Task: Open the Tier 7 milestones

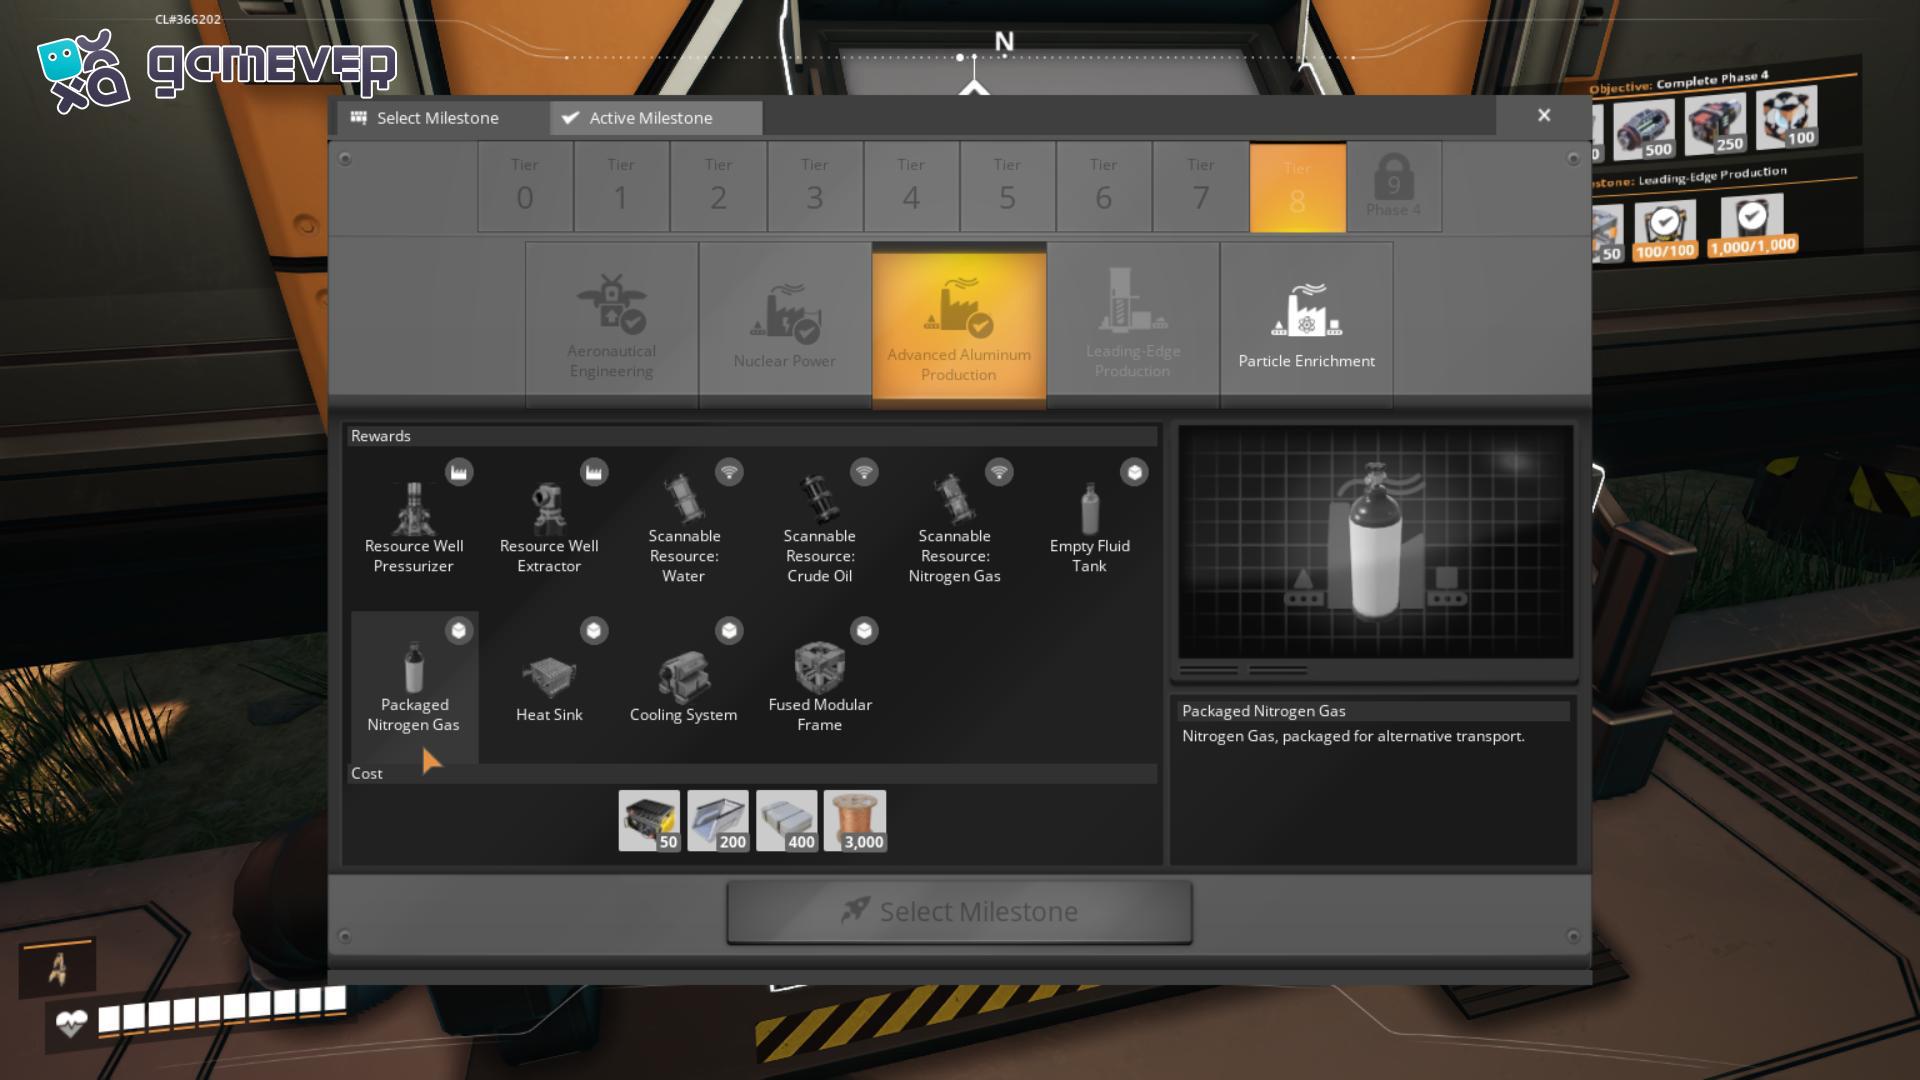Action: point(1200,187)
